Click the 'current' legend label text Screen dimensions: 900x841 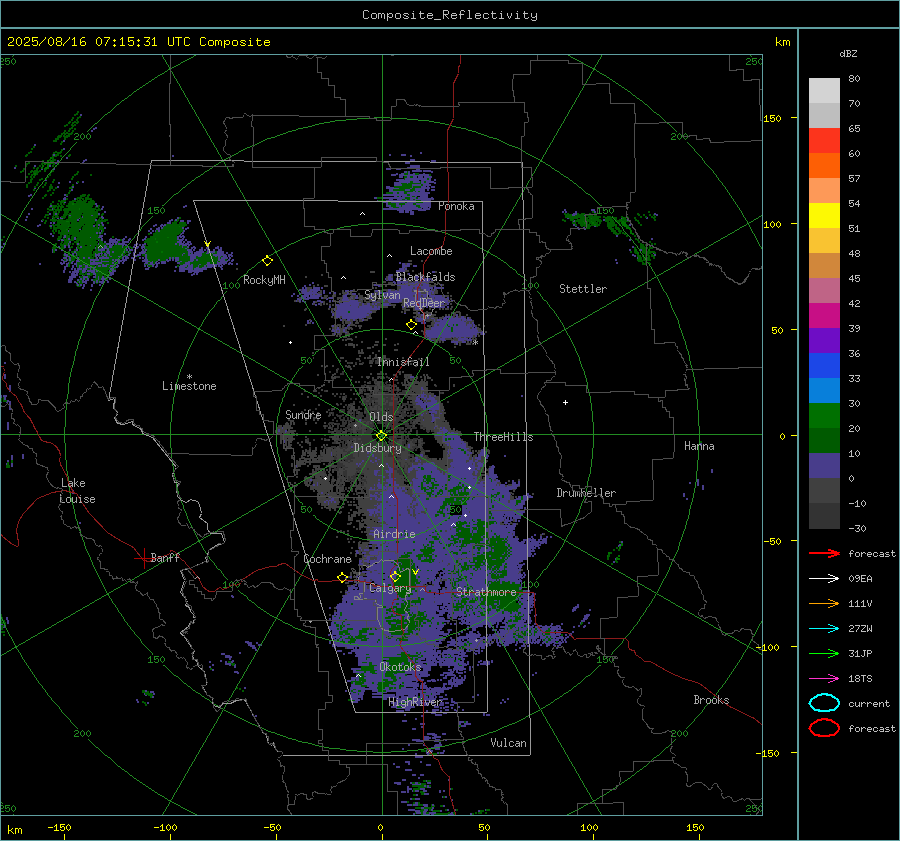coord(868,703)
